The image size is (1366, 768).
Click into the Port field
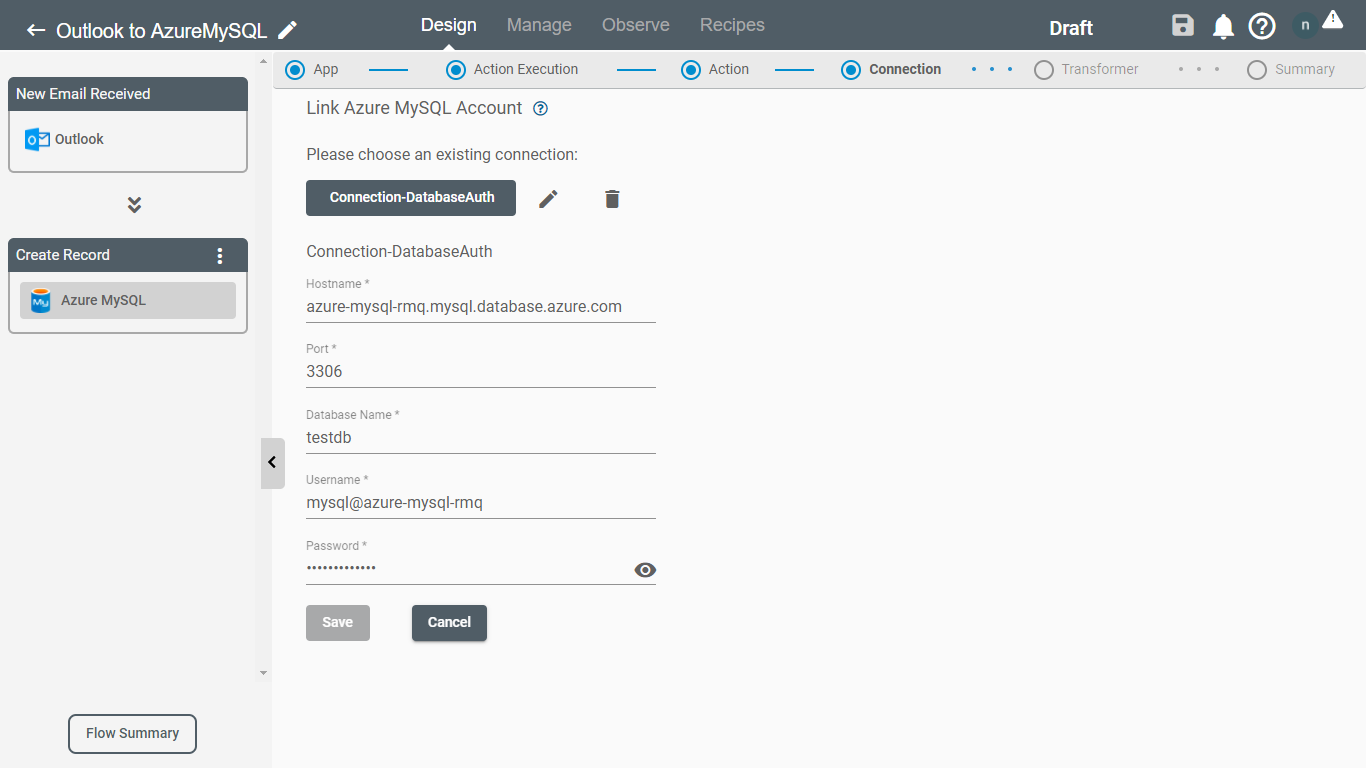point(481,372)
